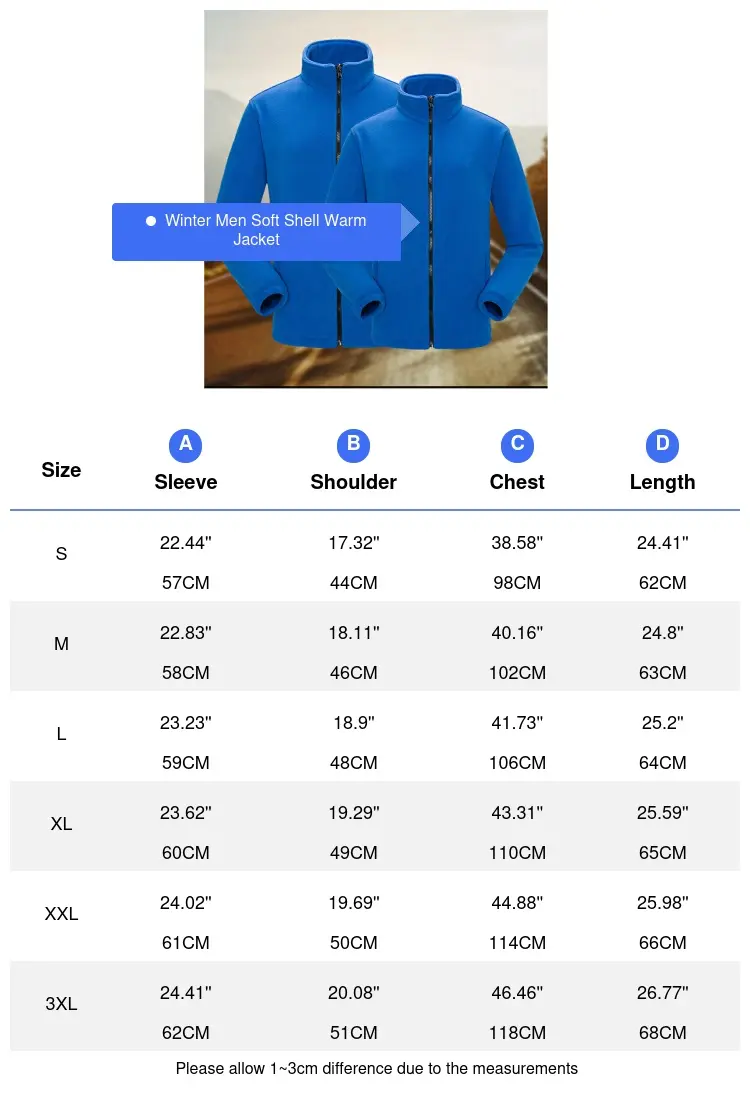Click the 22.44" sleeve measurement
This screenshot has width=750, height=1100.
(x=185, y=543)
